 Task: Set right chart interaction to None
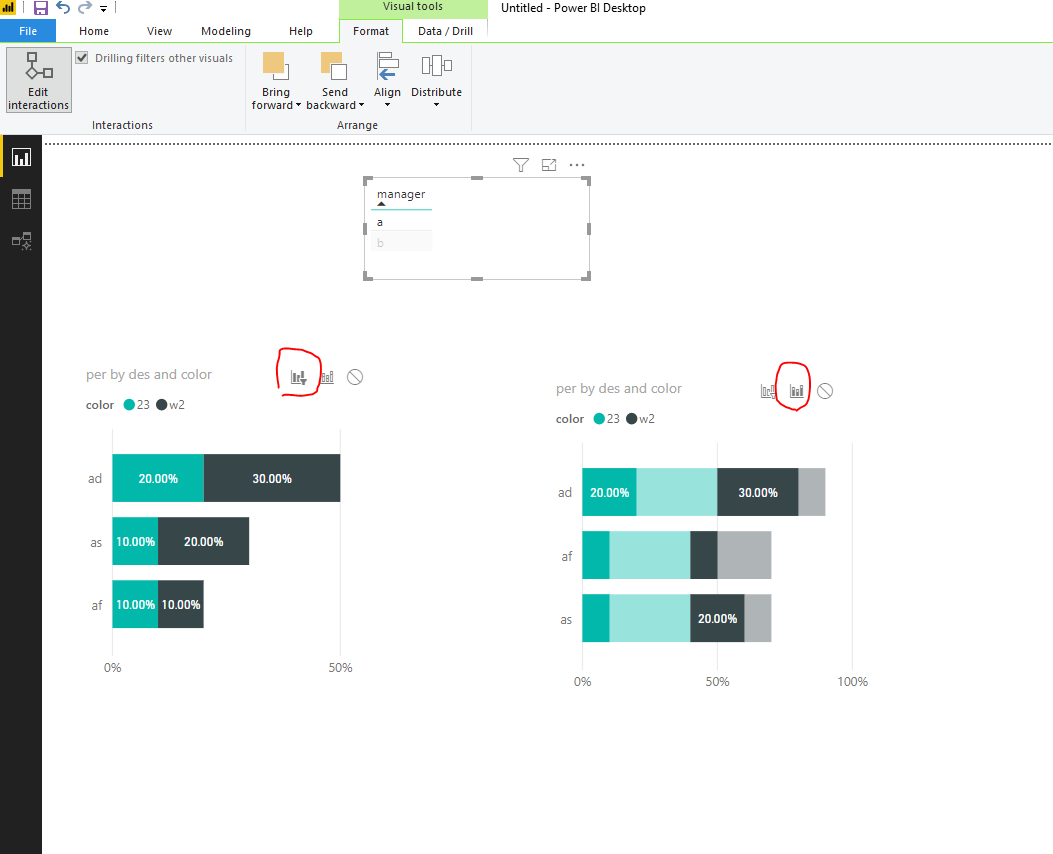click(x=825, y=391)
